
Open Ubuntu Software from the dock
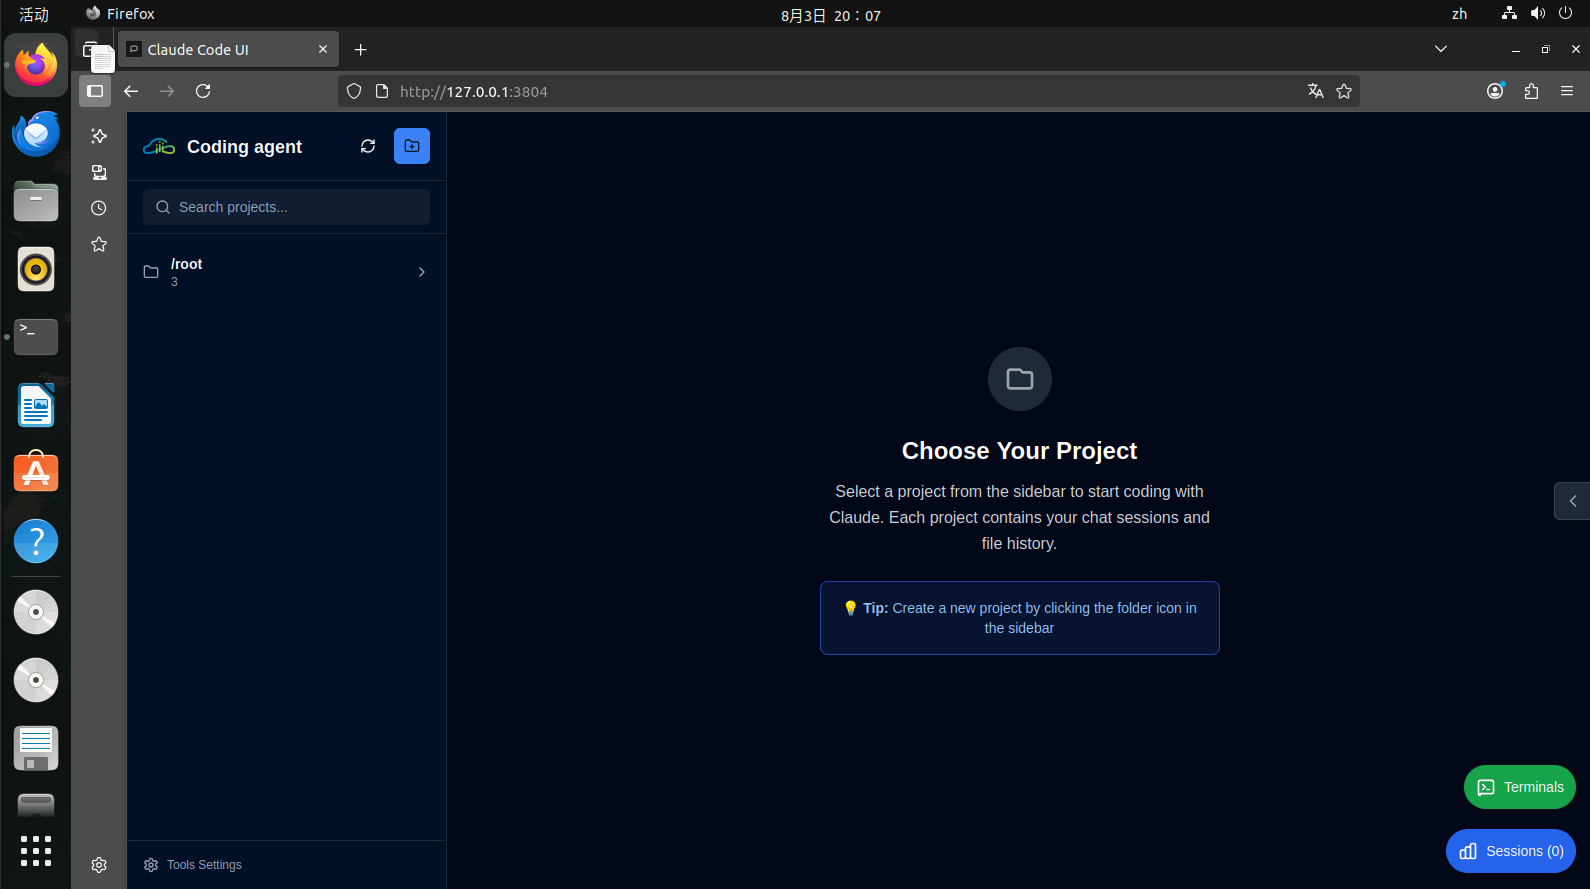click(36, 473)
